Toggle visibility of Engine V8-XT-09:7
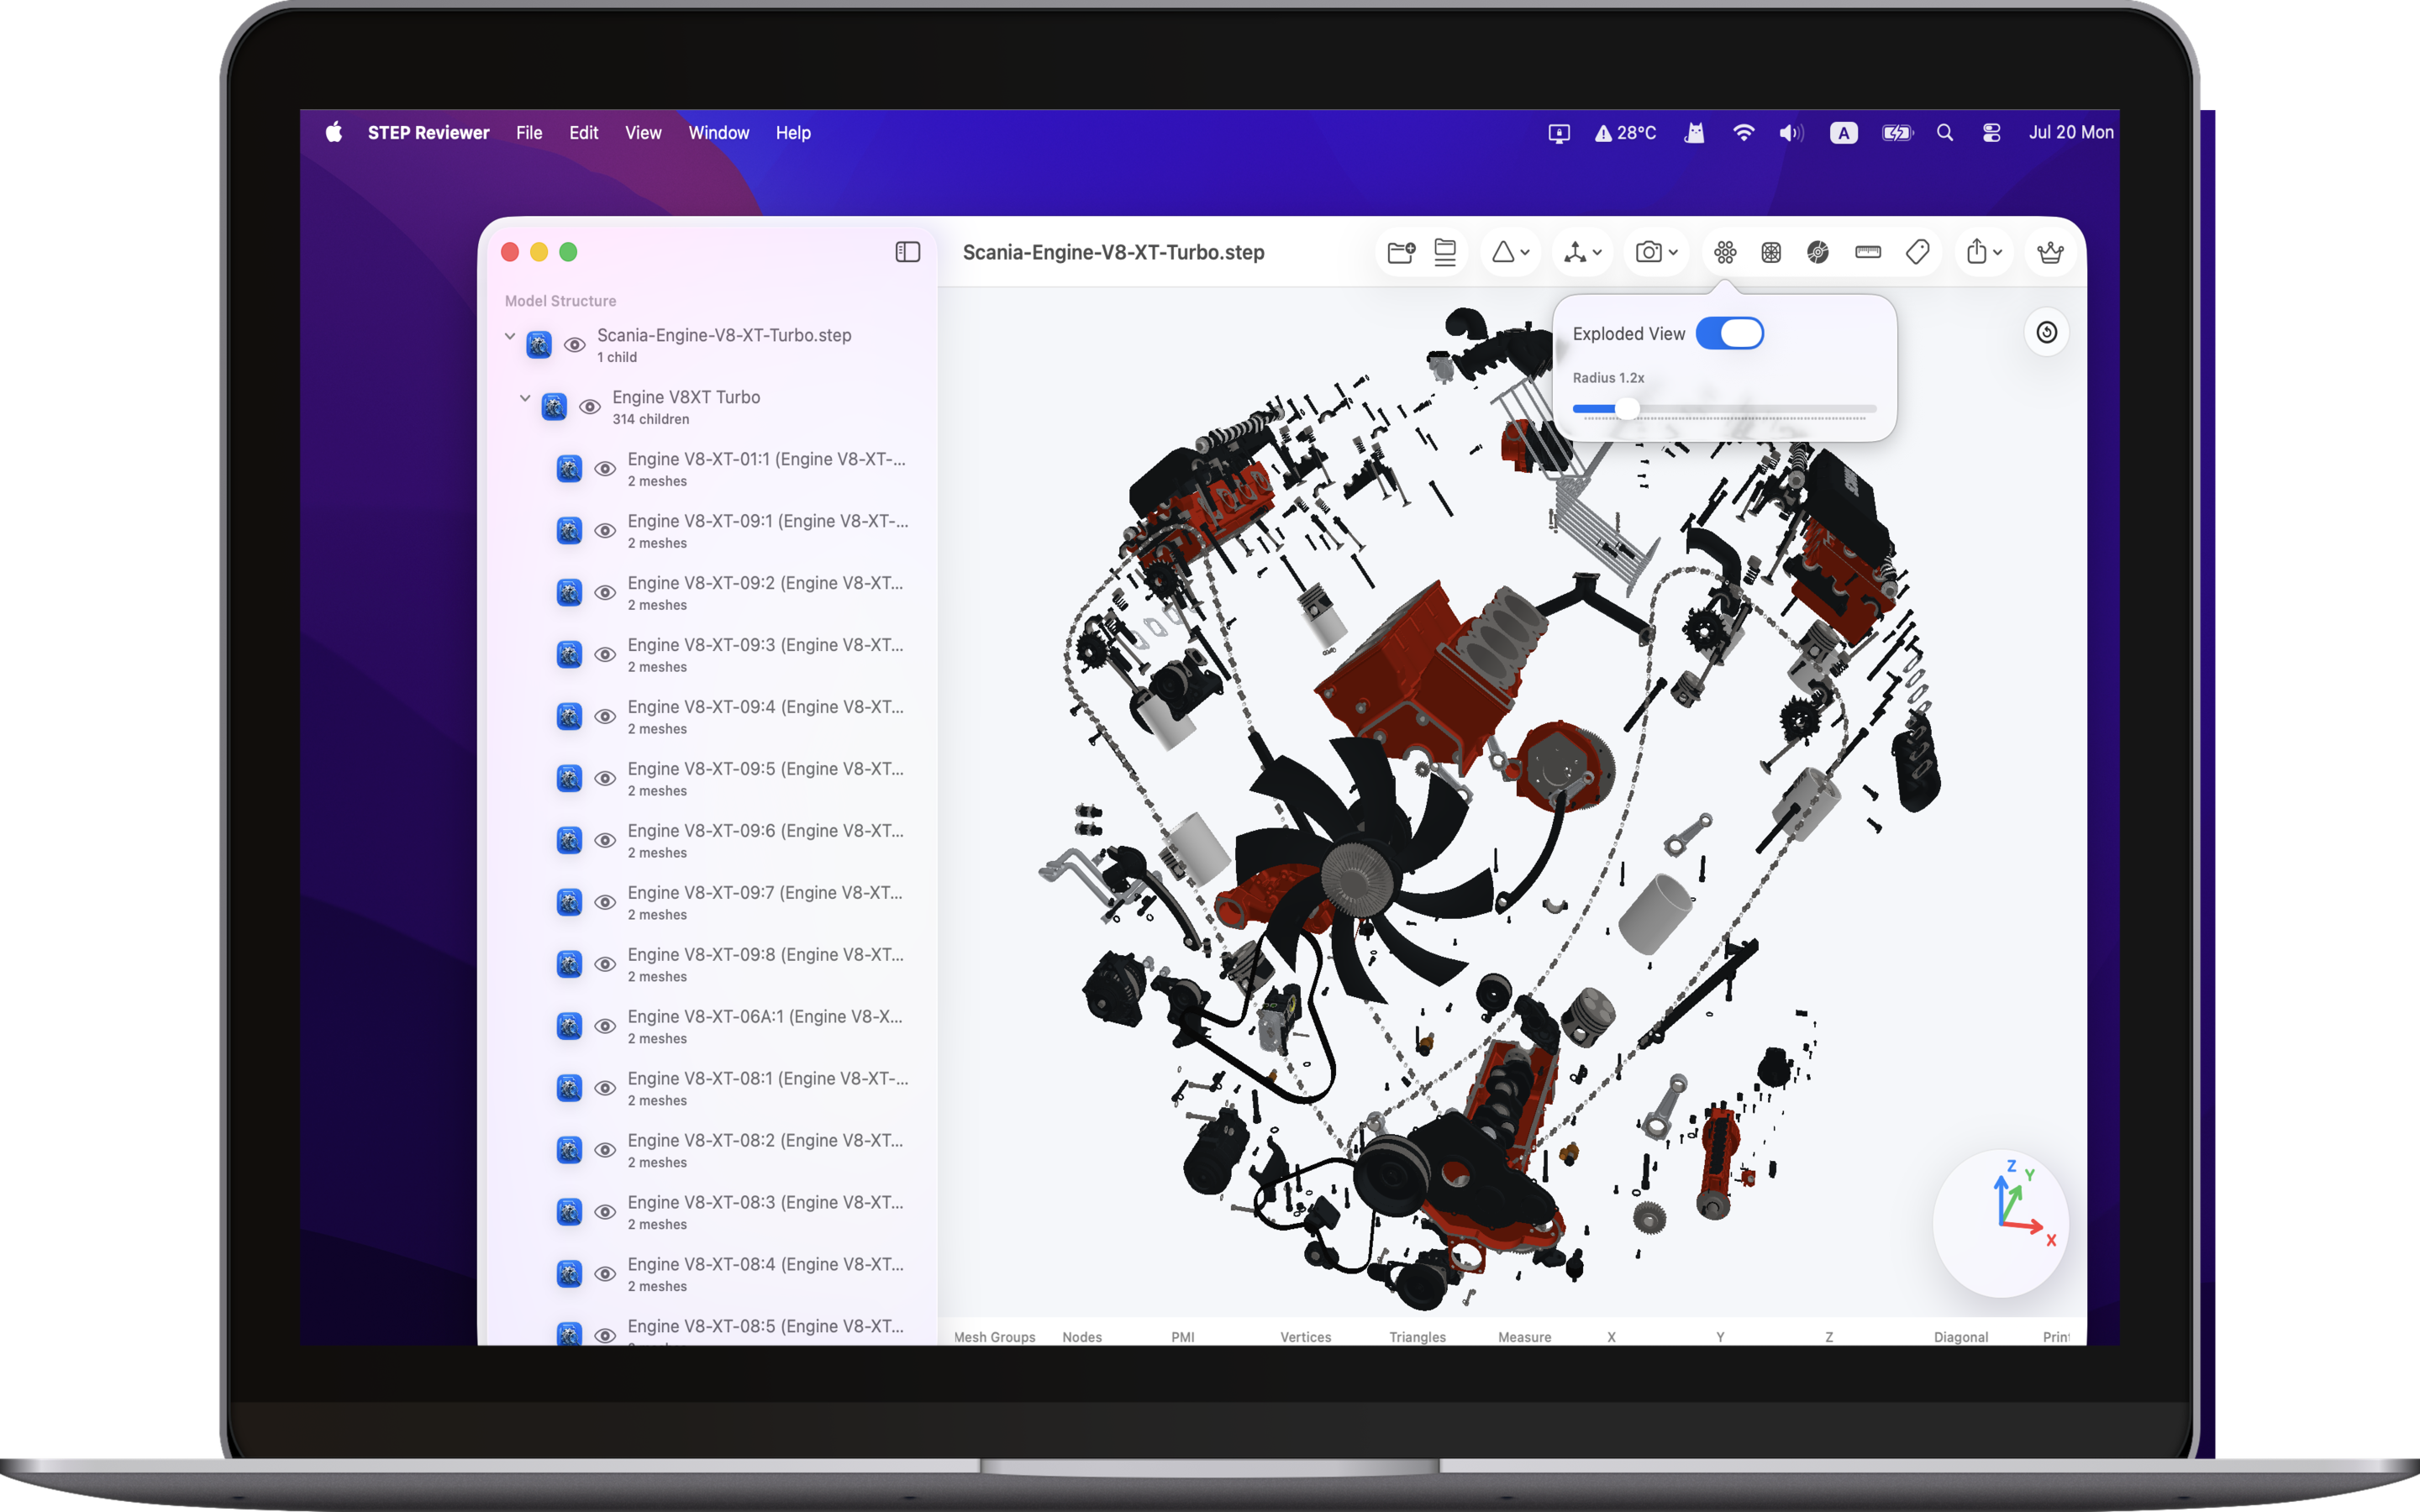This screenshot has height=1512, width=2420. click(605, 903)
